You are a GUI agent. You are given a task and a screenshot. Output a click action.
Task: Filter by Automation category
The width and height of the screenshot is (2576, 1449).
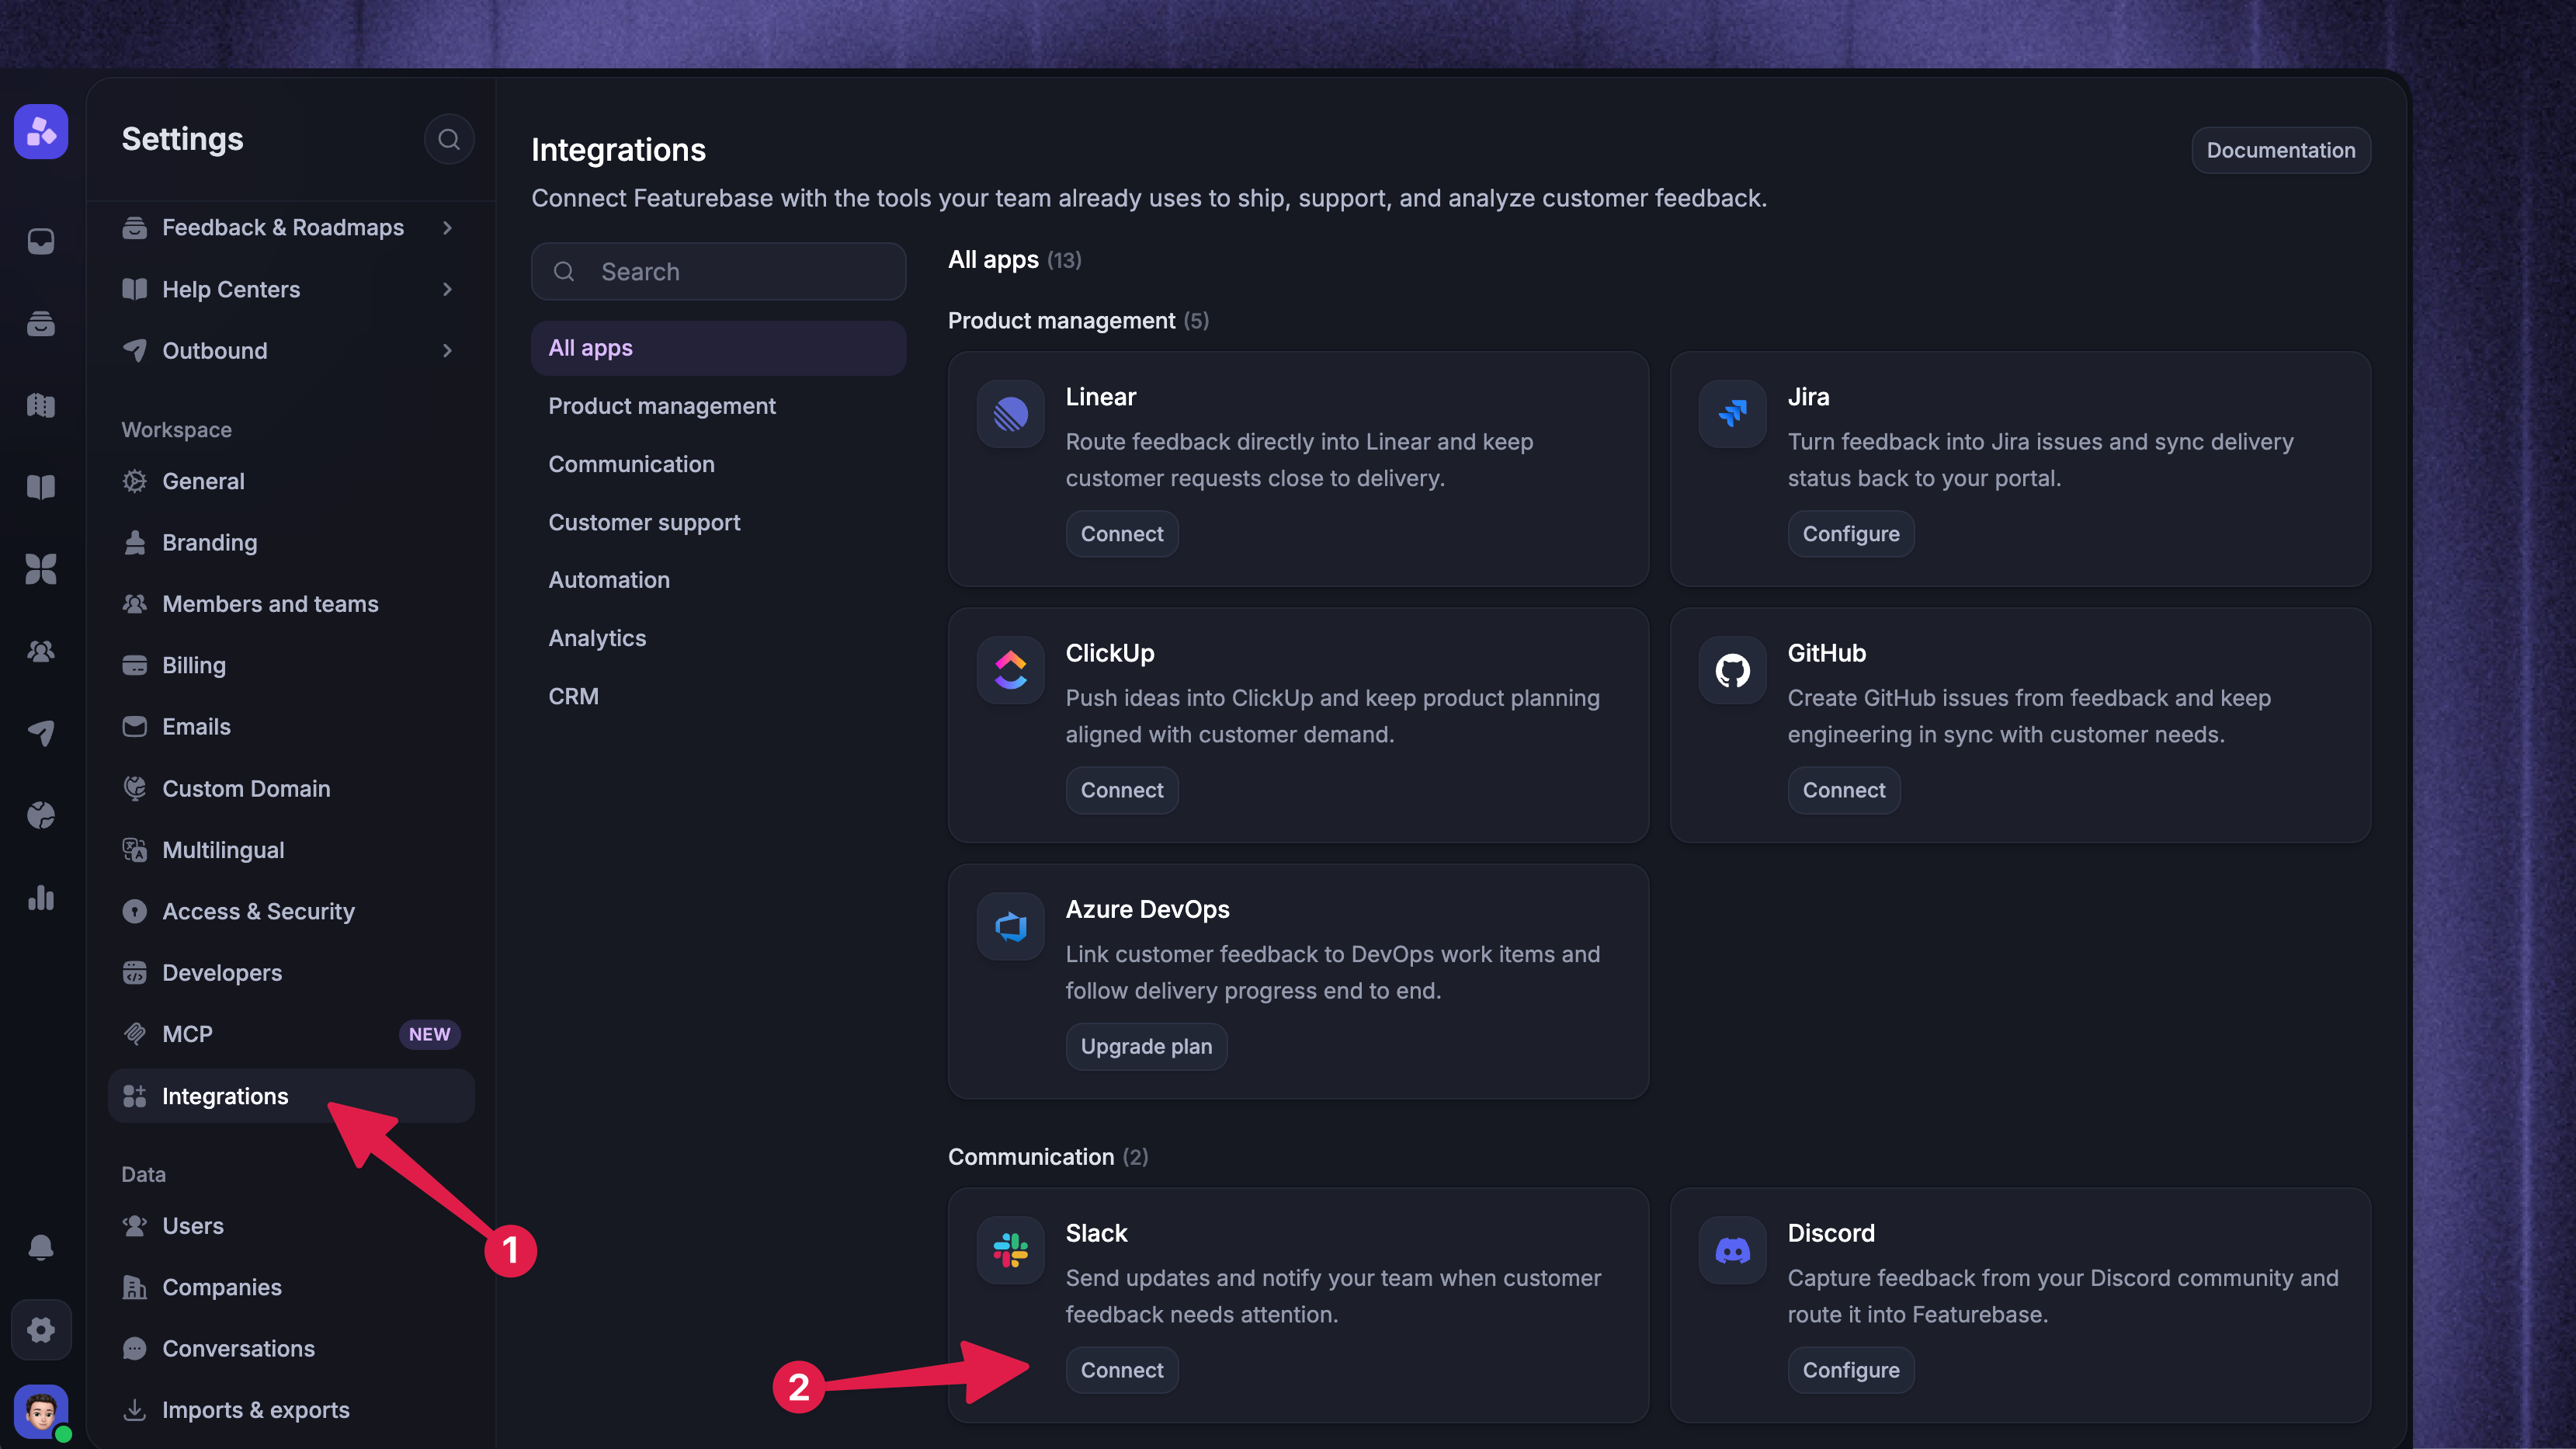coord(718,580)
